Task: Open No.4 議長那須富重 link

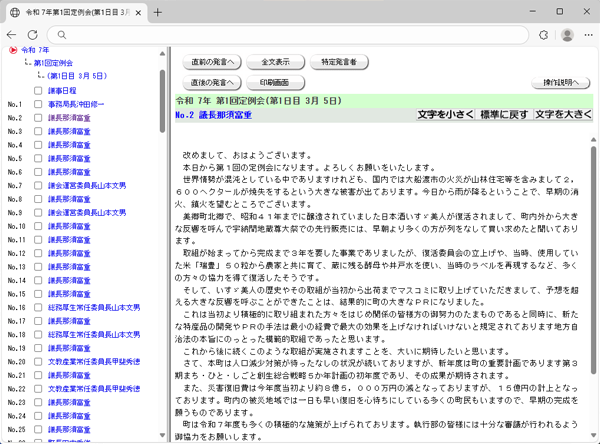Action: click(69, 145)
